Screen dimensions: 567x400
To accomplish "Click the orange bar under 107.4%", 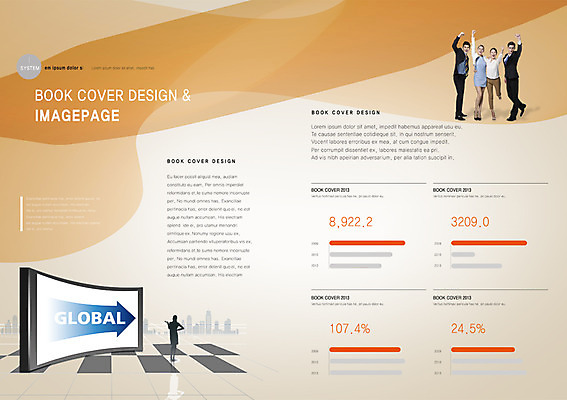I will 365,349.
